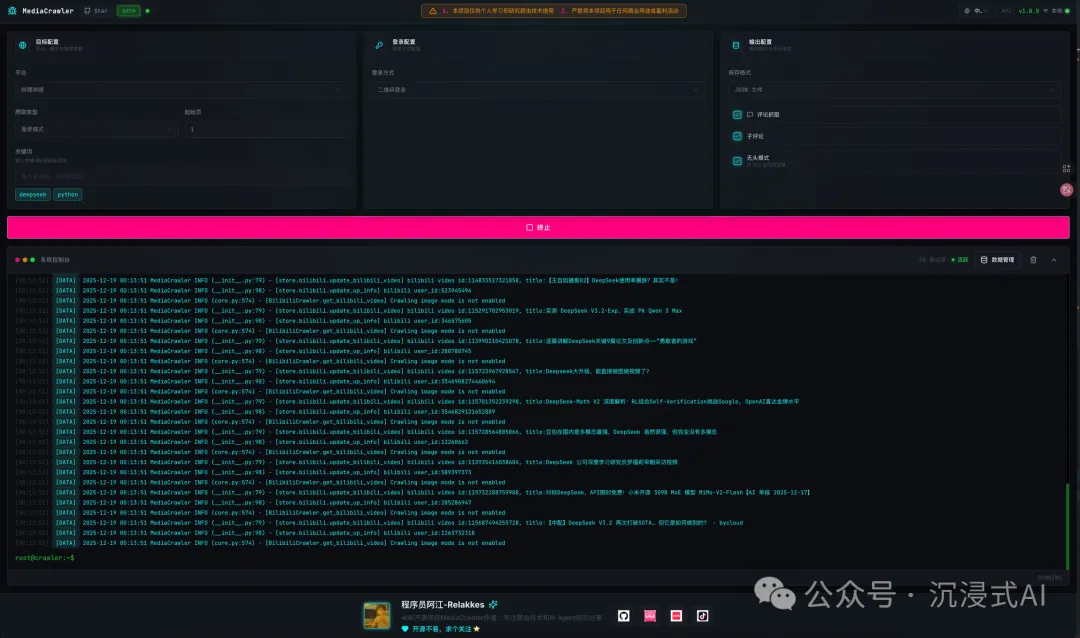Open the author's GitHub icon link

click(623, 616)
